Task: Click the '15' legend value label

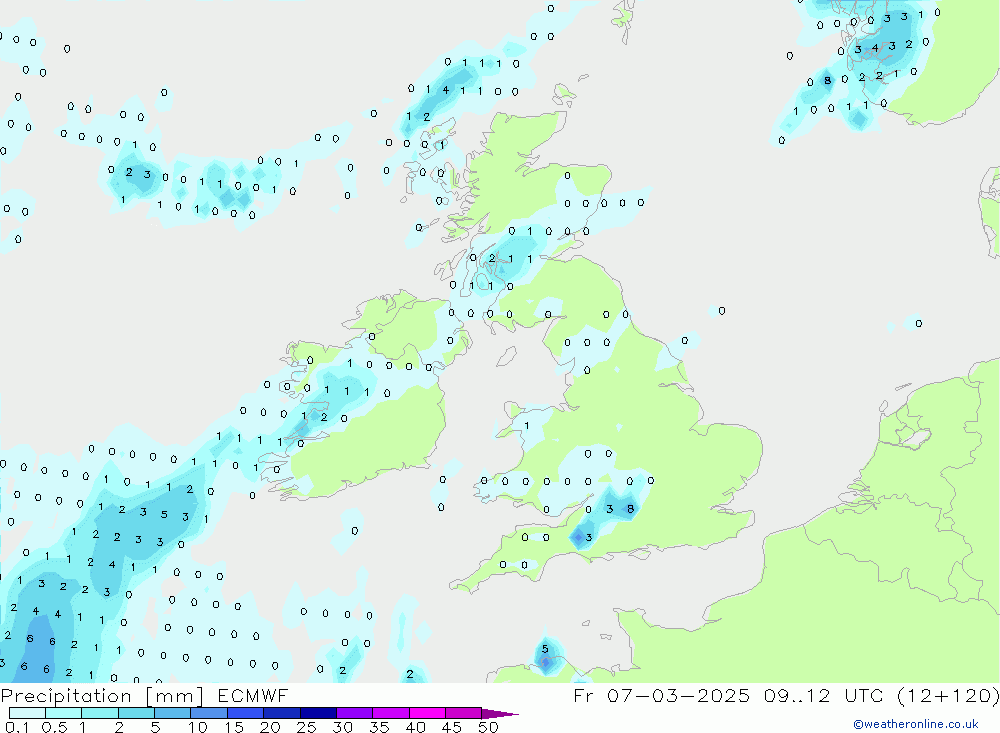Action: (234, 727)
